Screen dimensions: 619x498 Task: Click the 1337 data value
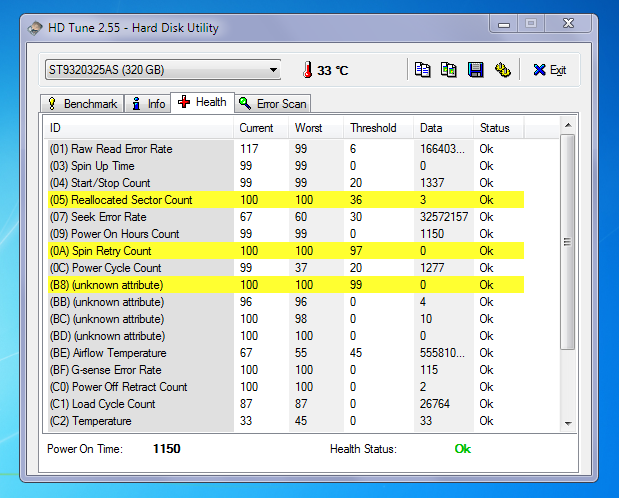[432, 183]
